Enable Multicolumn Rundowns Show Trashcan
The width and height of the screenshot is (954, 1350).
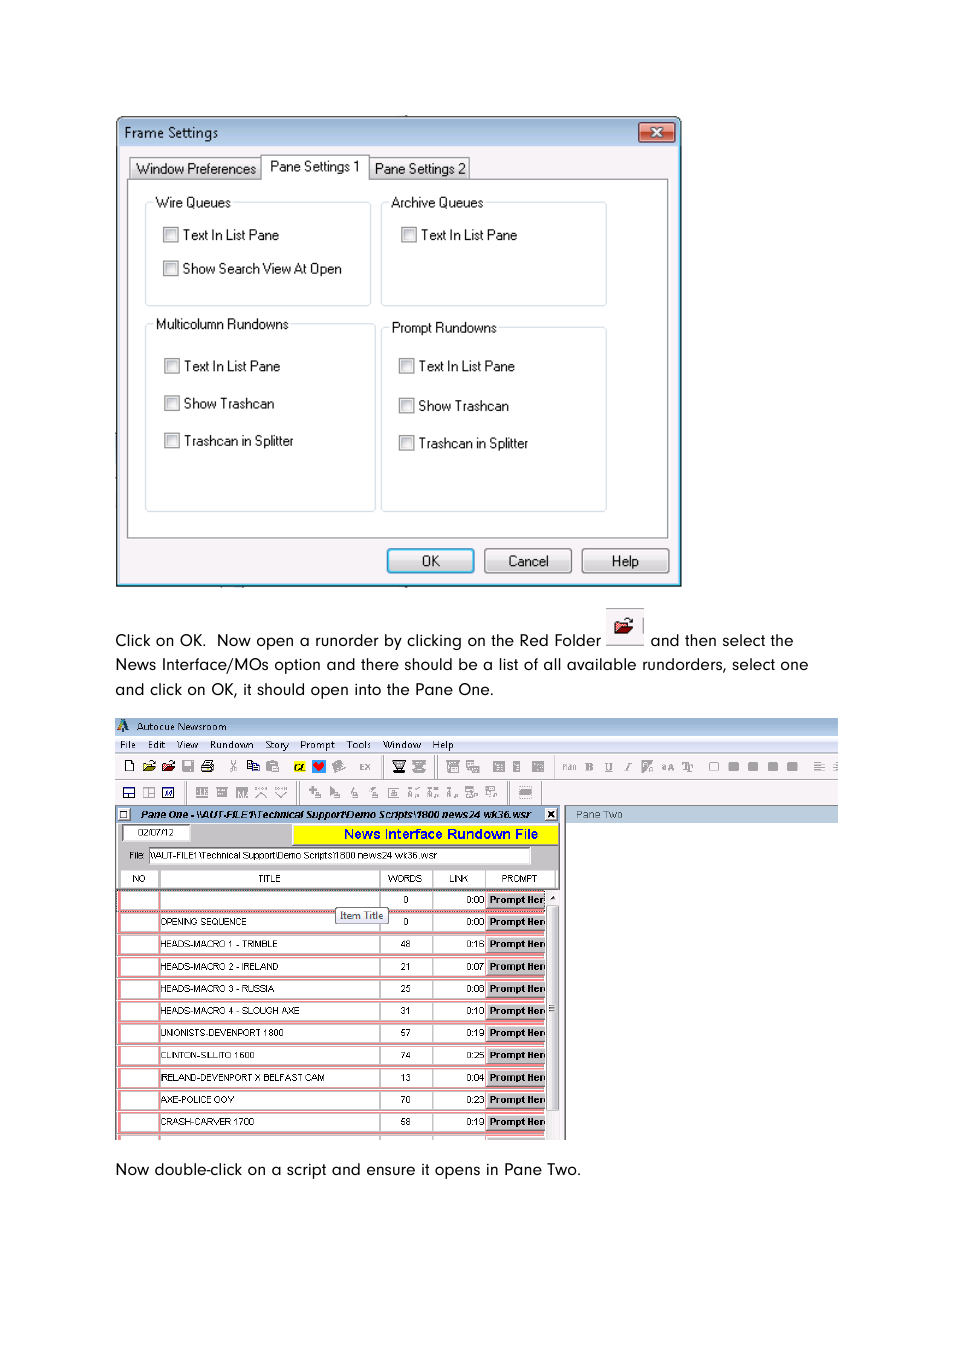click(x=172, y=403)
